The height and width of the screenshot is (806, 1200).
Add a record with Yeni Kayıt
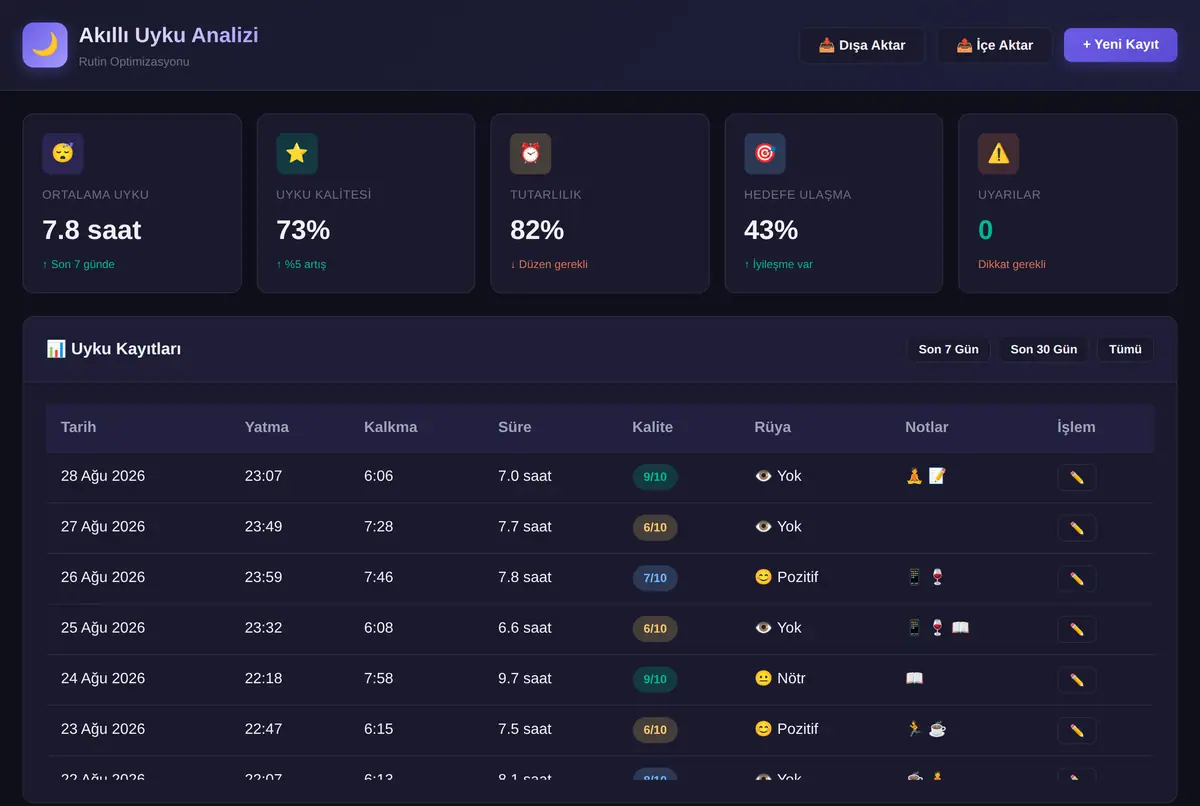[x=1121, y=45]
